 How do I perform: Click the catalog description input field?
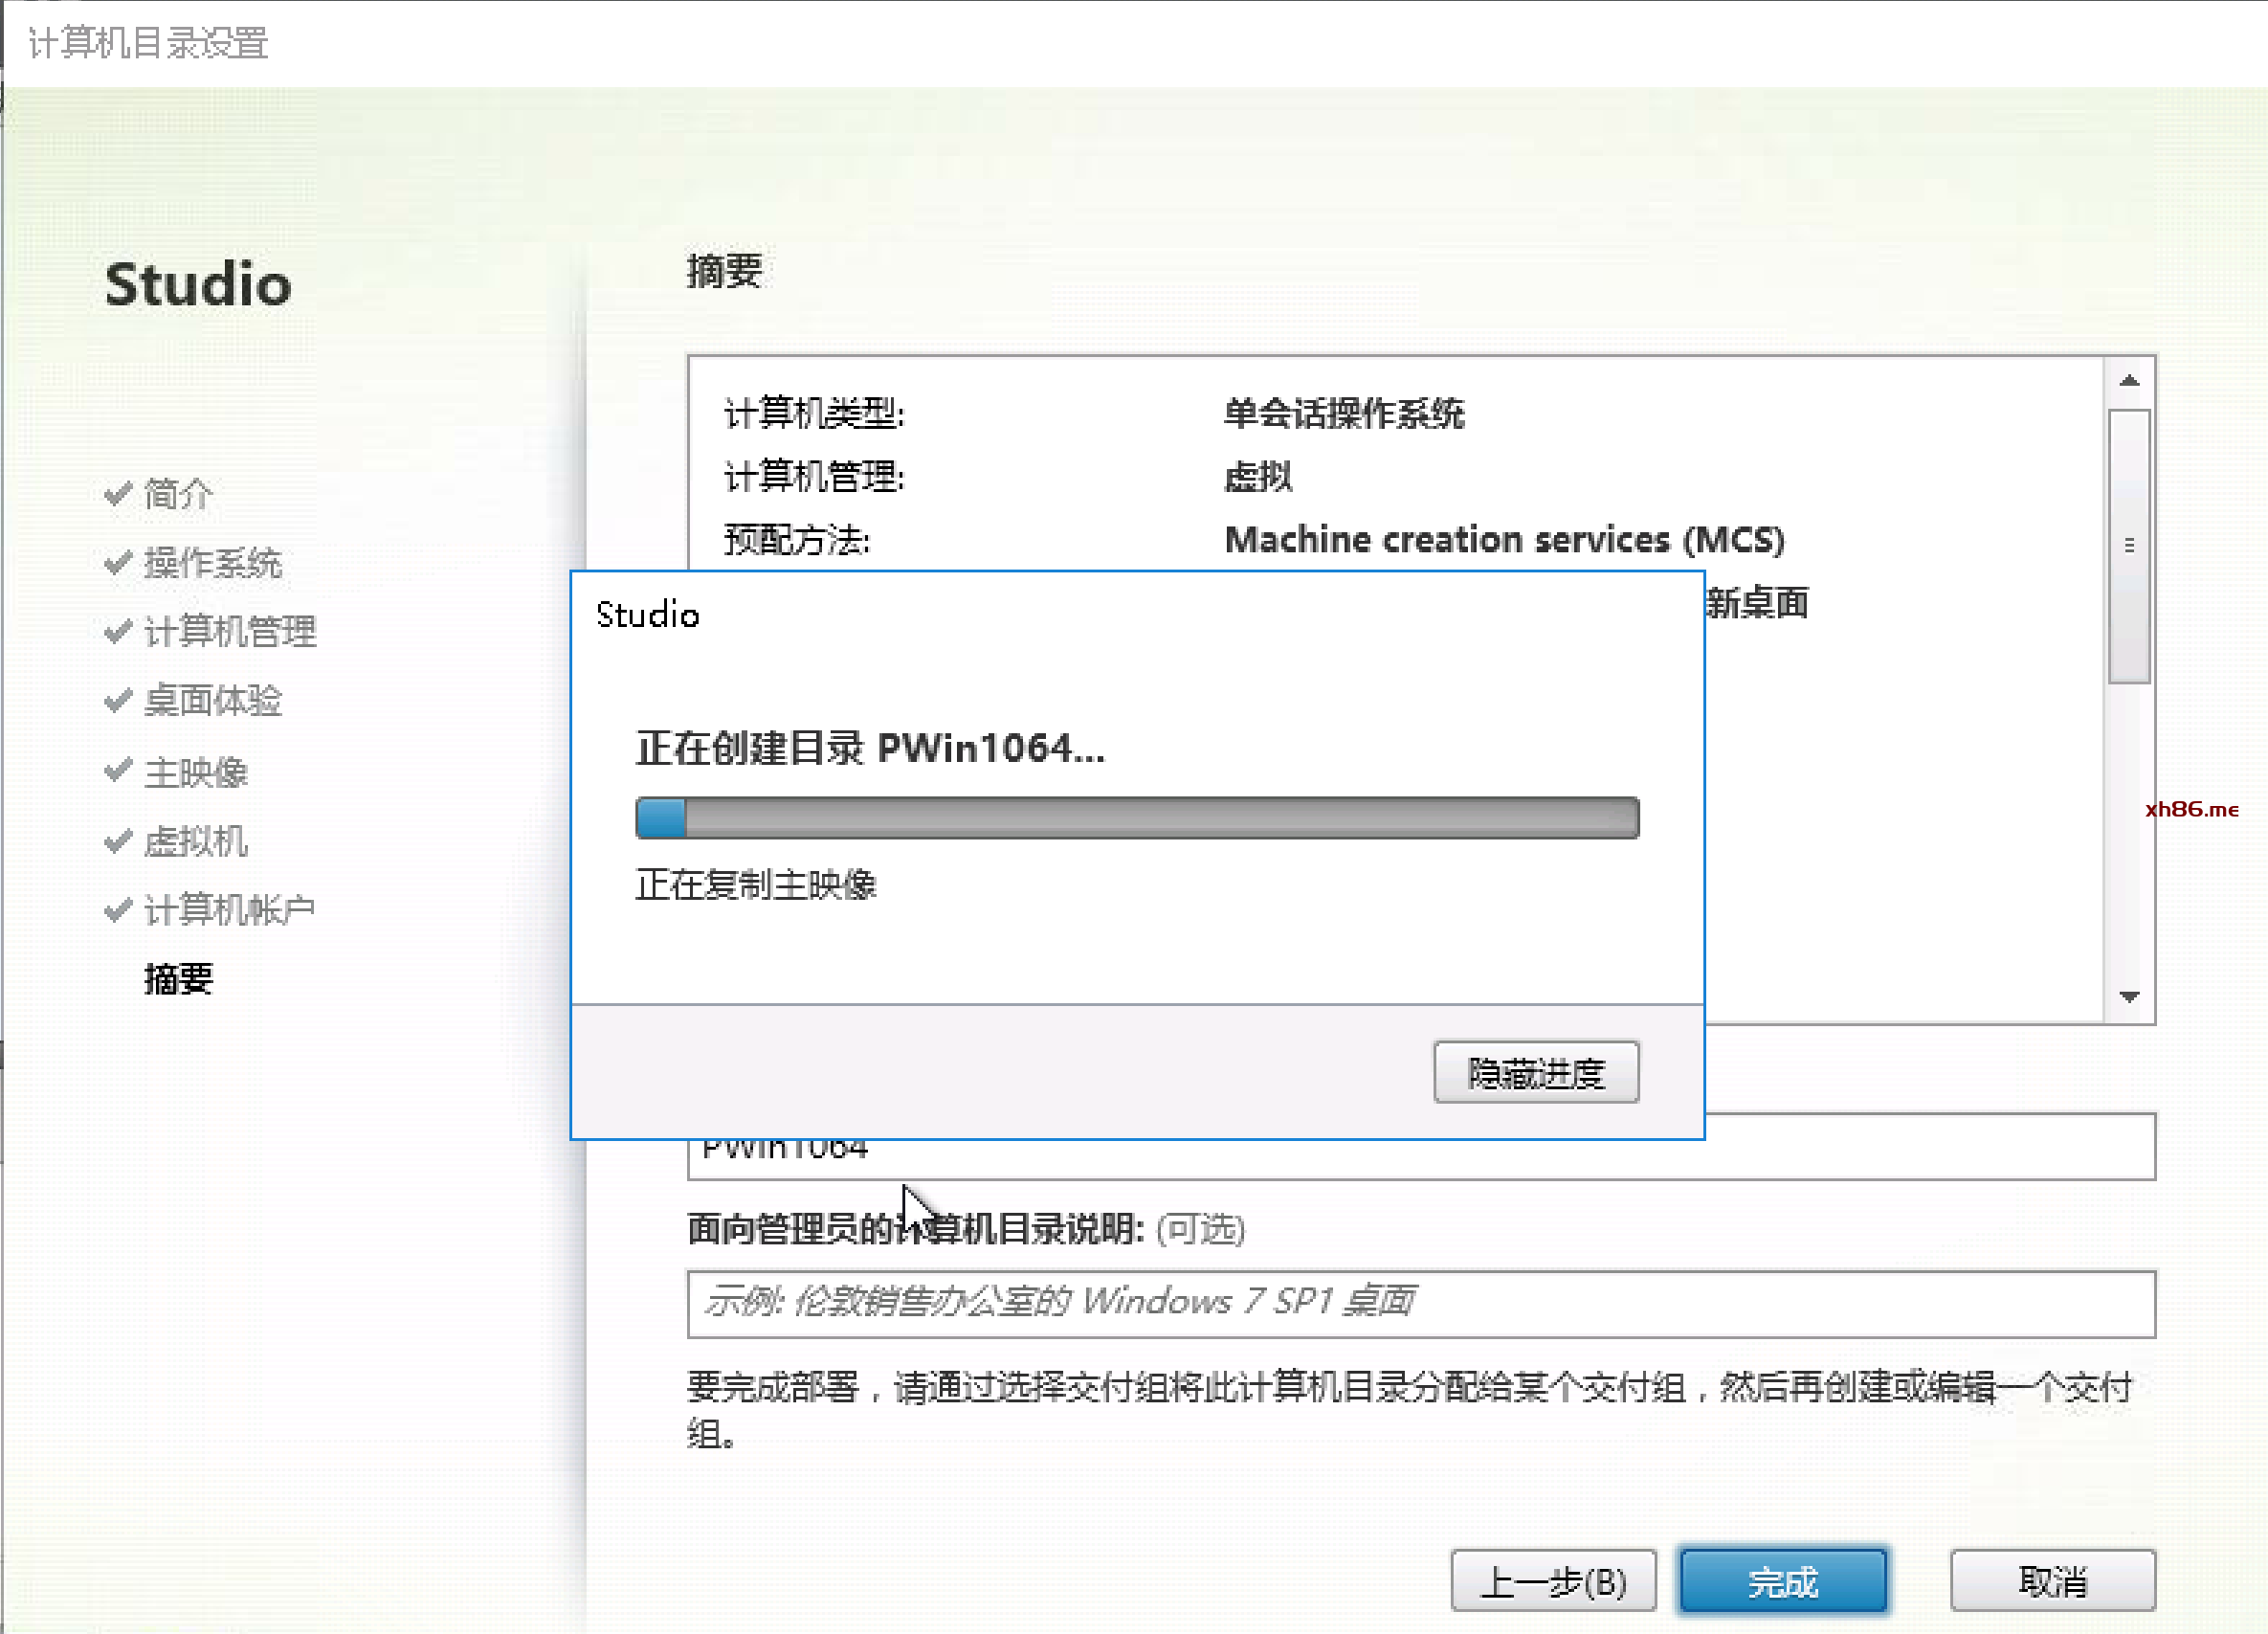tap(1420, 1303)
